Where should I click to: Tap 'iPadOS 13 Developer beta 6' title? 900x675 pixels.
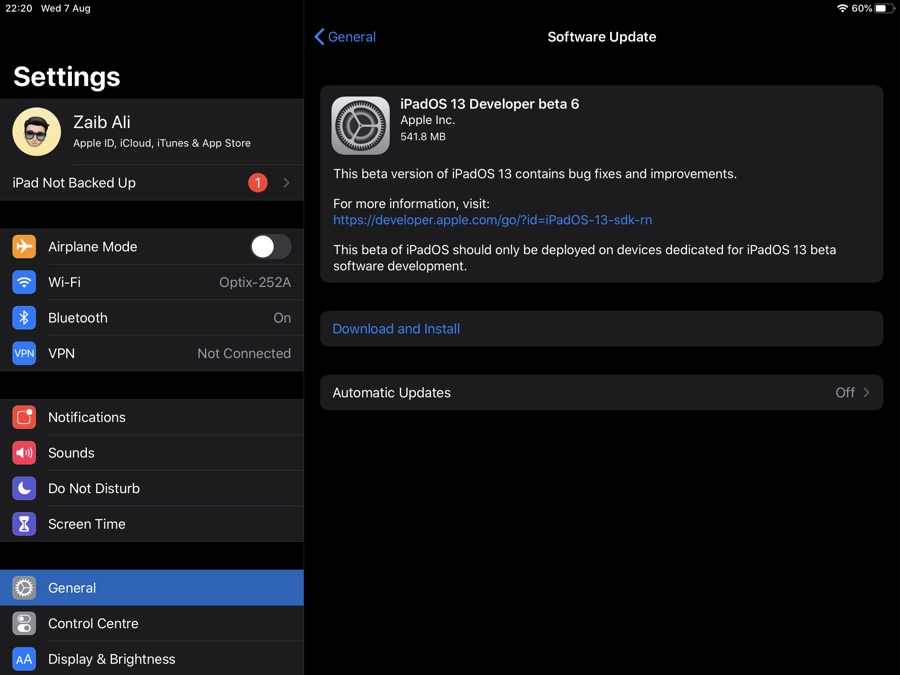pyautogui.click(x=490, y=104)
